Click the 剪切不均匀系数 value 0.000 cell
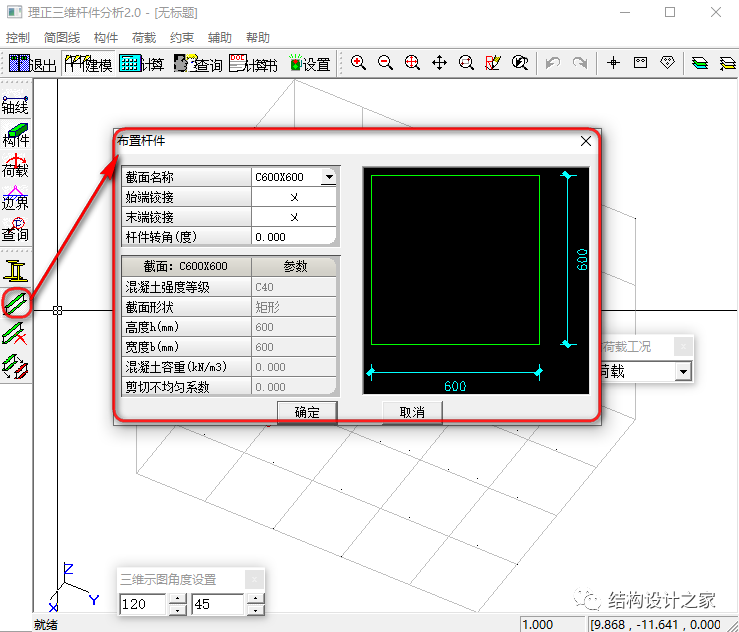Viewport: 739px width, 632px height. coord(294,386)
